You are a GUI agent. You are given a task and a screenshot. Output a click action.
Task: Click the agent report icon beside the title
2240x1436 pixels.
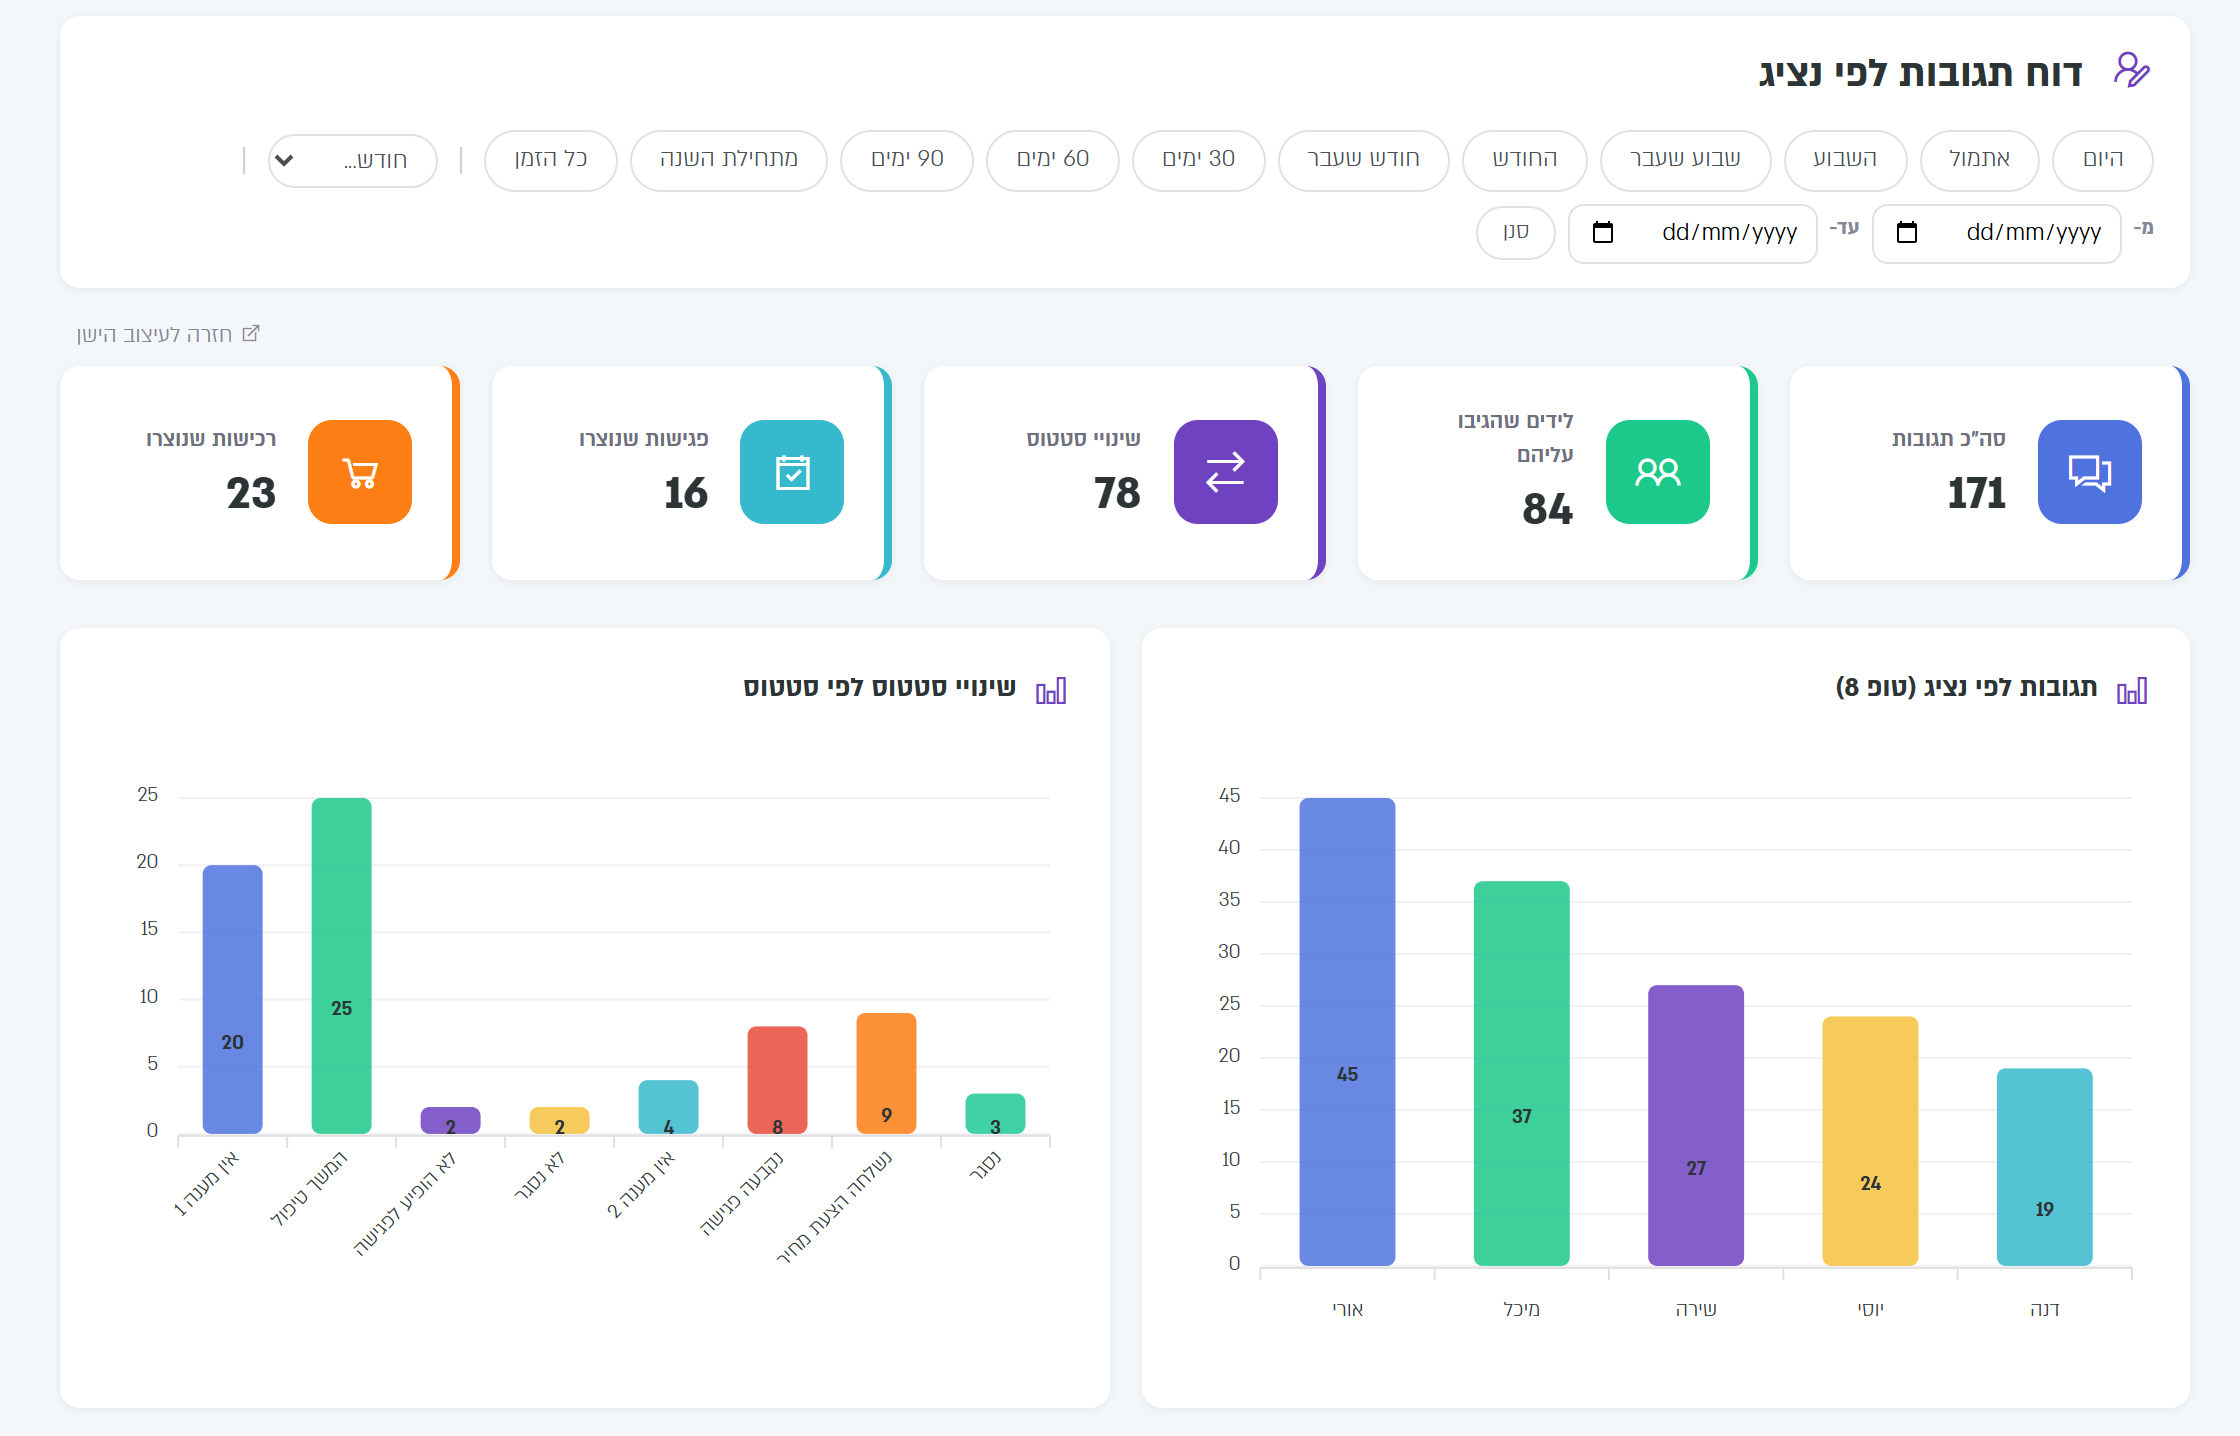[x=2131, y=71]
